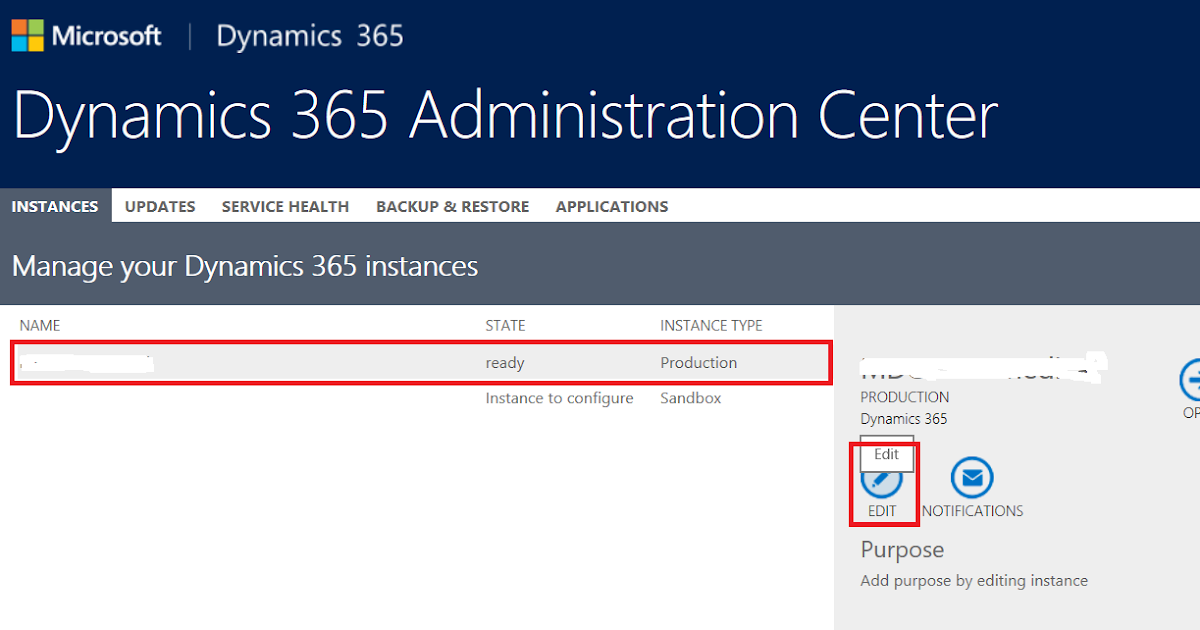The height and width of the screenshot is (630, 1200).
Task: Click the STATE column header
Action: pos(505,325)
